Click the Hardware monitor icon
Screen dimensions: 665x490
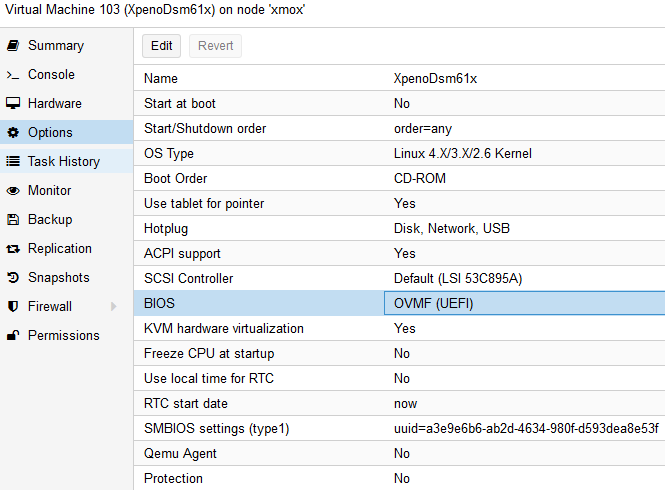[13, 104]
